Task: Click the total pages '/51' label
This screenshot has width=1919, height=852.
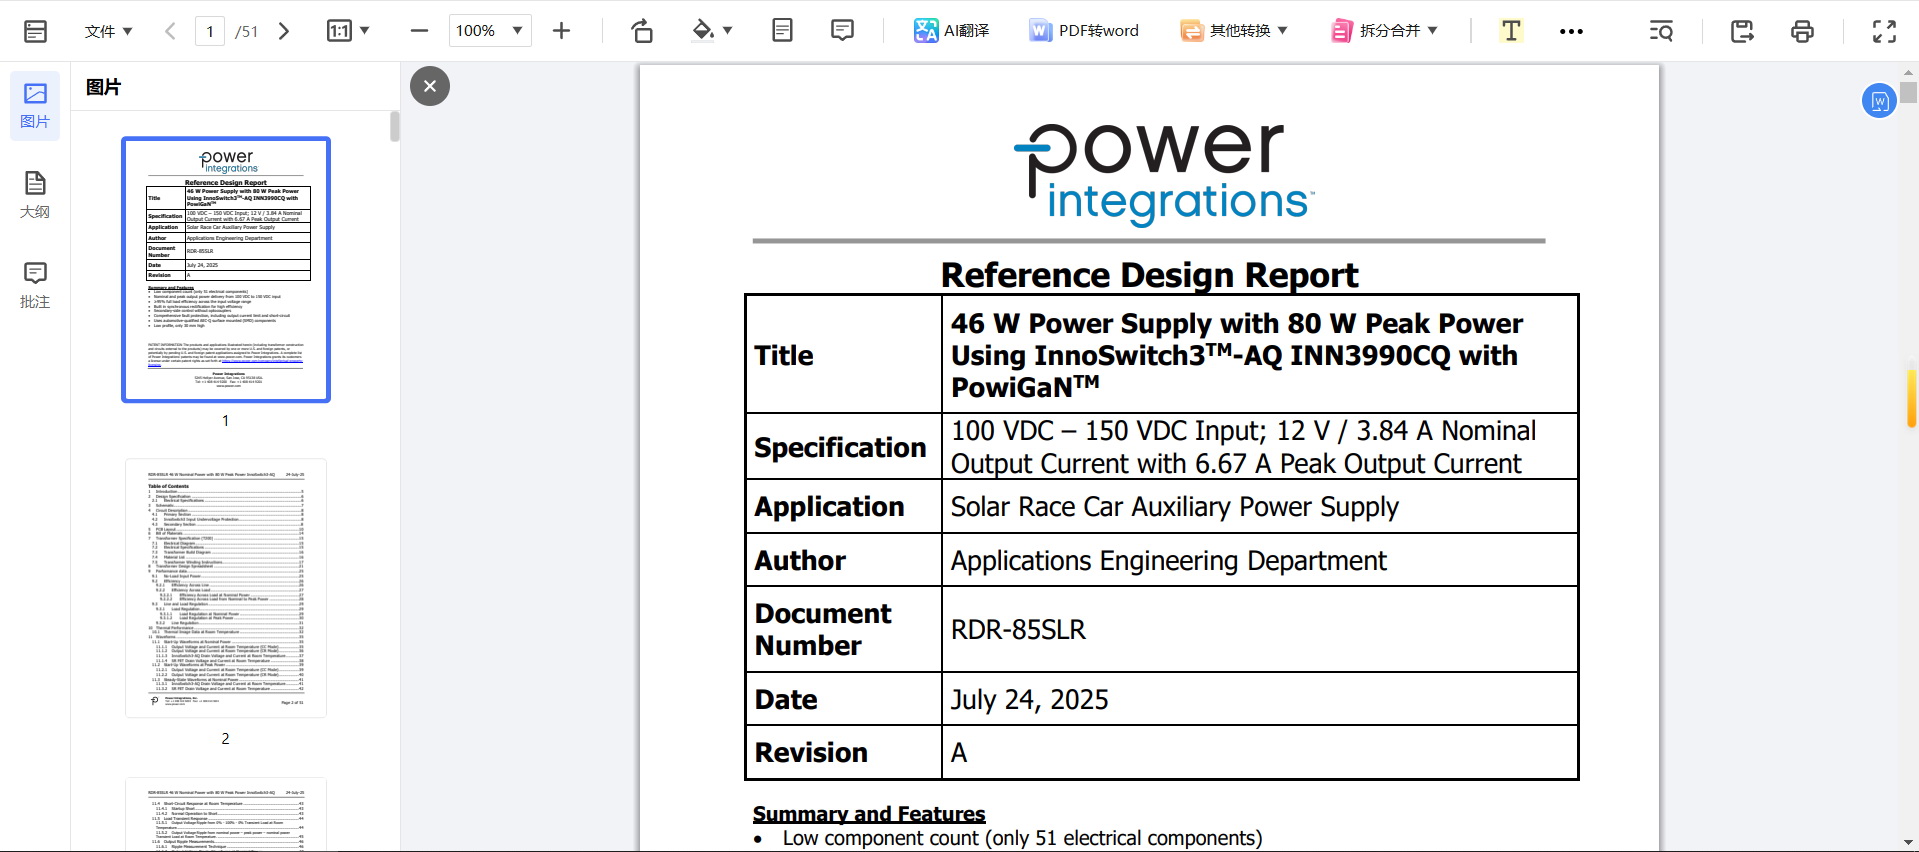Action: [x=247, y=31]
